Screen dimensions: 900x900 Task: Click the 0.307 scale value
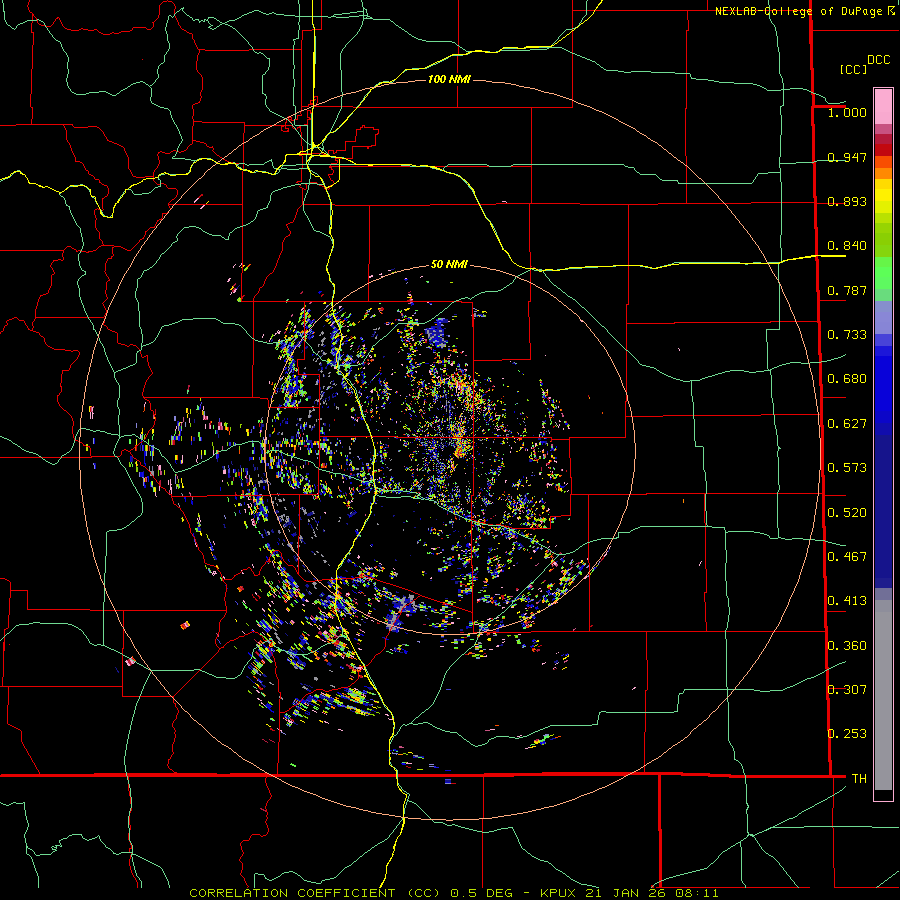pyautogui.click(x=847, y=690)
